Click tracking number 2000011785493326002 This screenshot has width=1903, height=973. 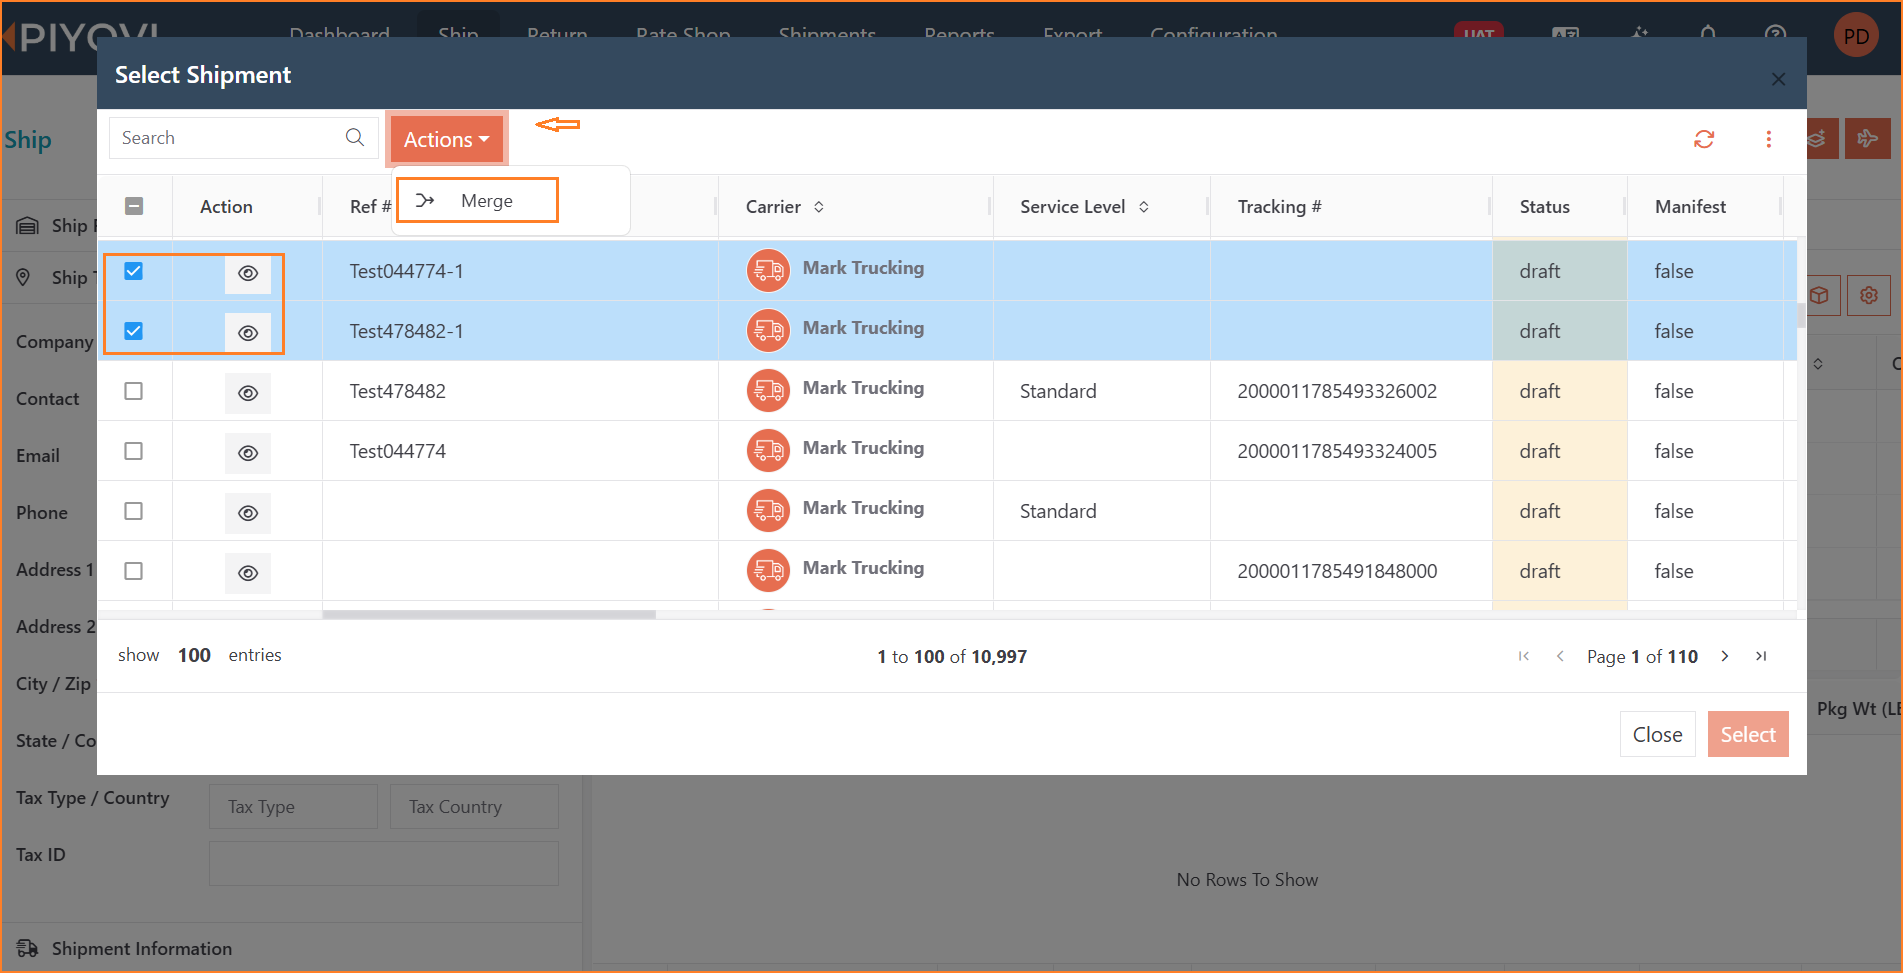[1337, 391]
